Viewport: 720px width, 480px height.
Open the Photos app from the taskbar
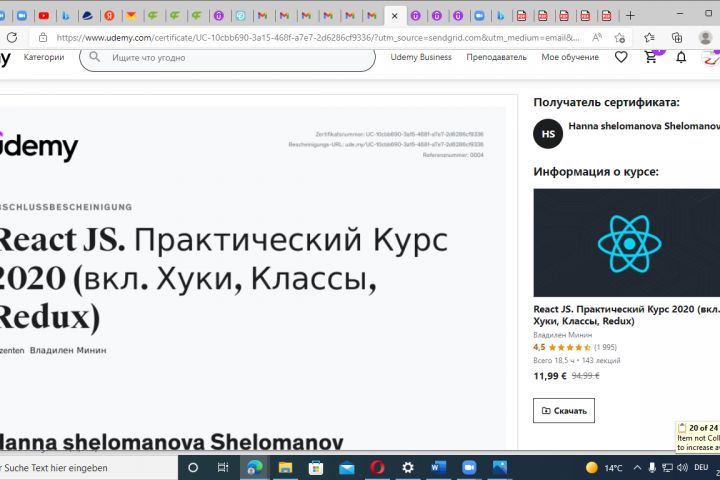coord(500,468)
